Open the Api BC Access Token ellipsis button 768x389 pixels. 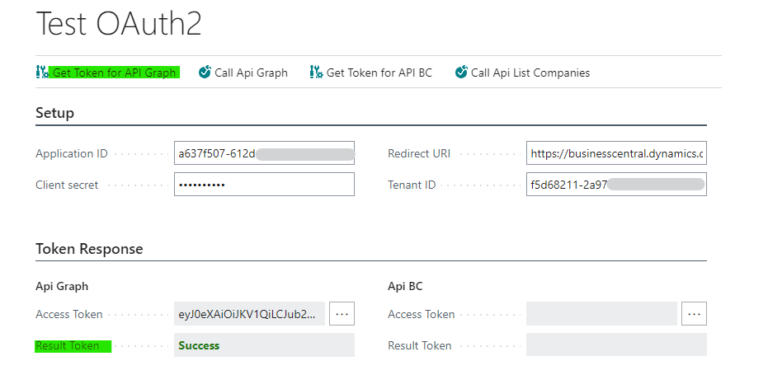coord(694,314)
